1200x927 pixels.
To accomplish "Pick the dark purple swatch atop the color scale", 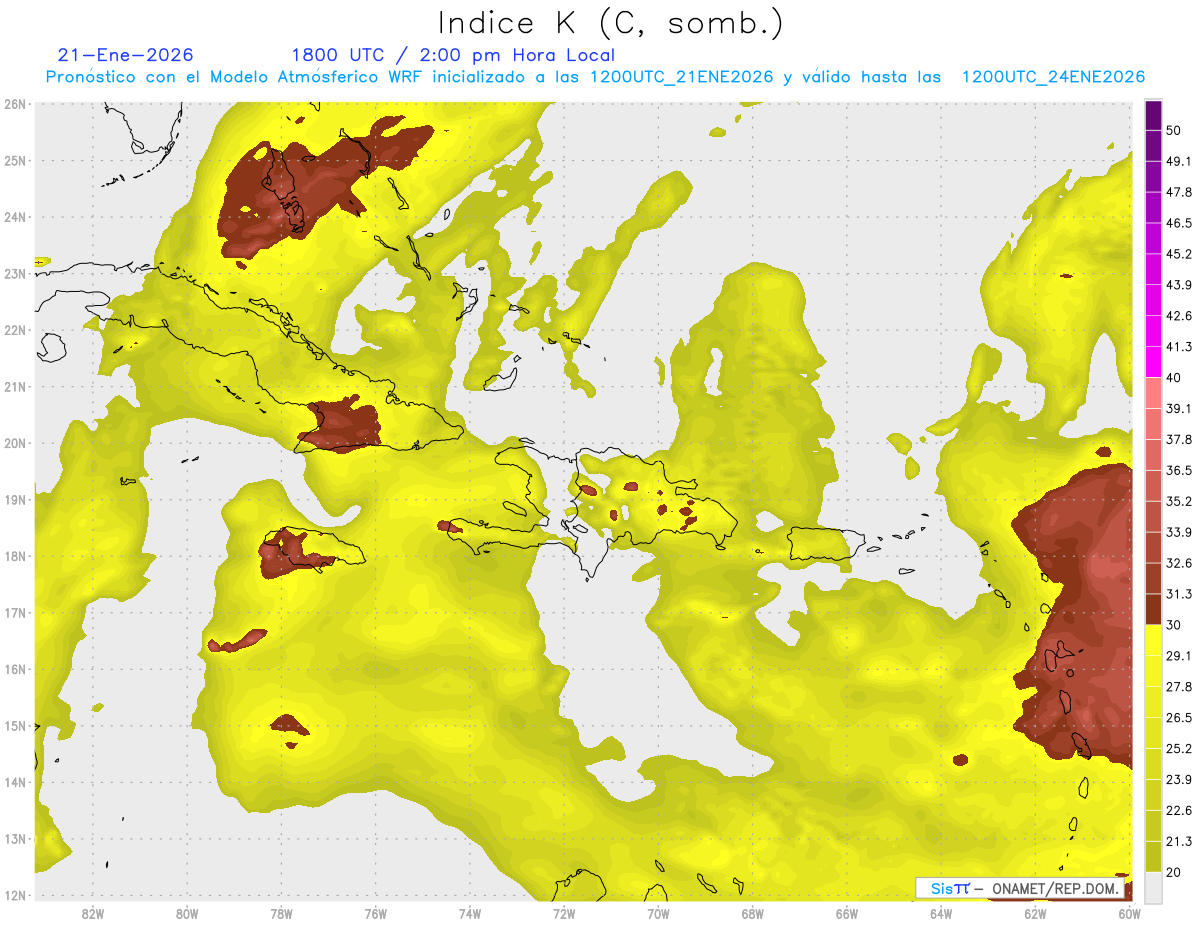I will coord(1153,115).
